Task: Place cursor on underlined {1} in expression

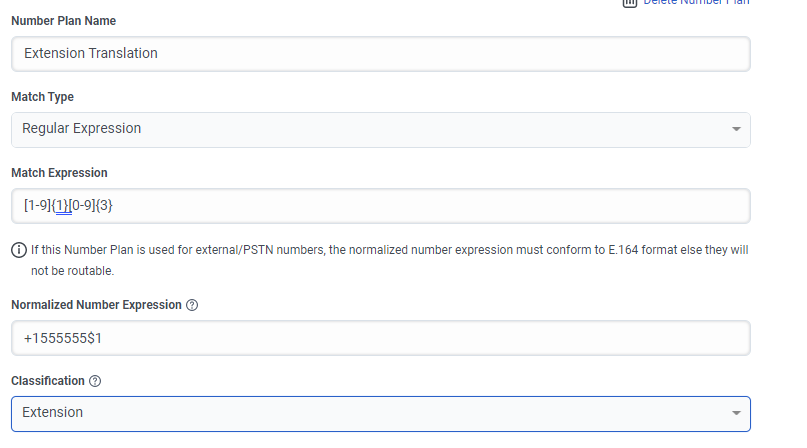Action: click(x=62, y=206)
